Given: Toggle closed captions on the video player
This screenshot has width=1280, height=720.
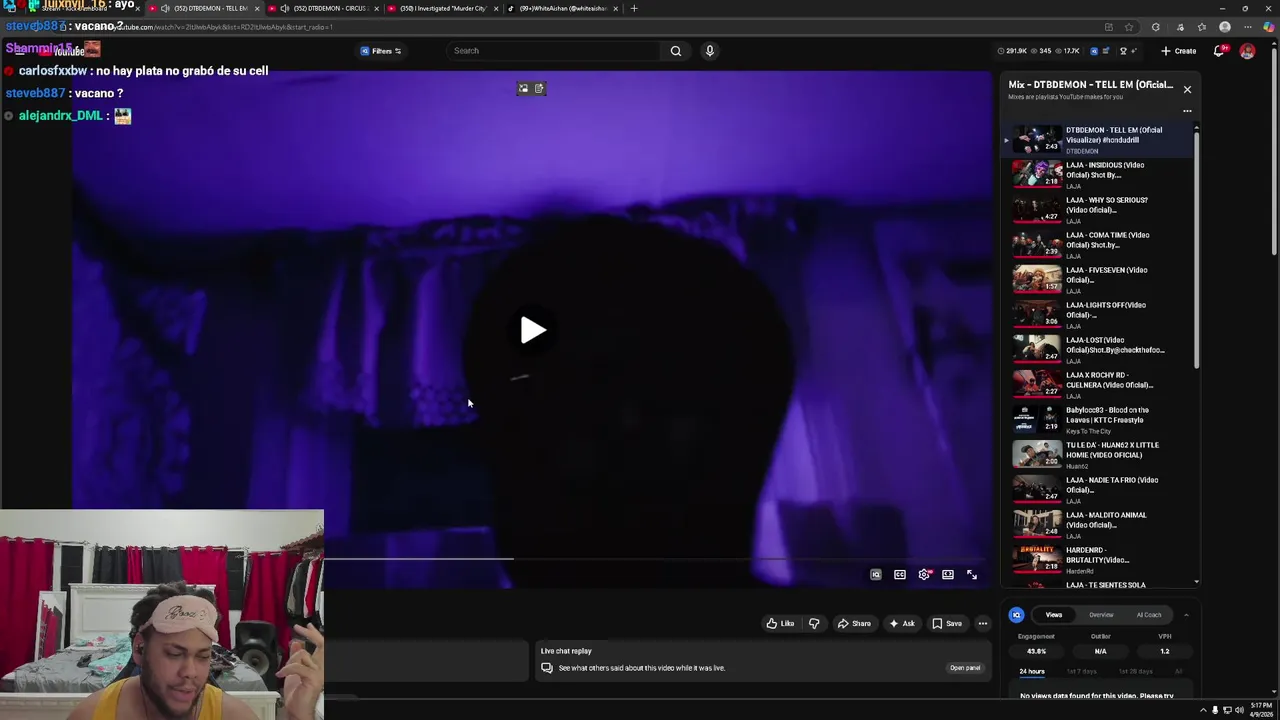Looking at the screenshot, I should 900,575.
